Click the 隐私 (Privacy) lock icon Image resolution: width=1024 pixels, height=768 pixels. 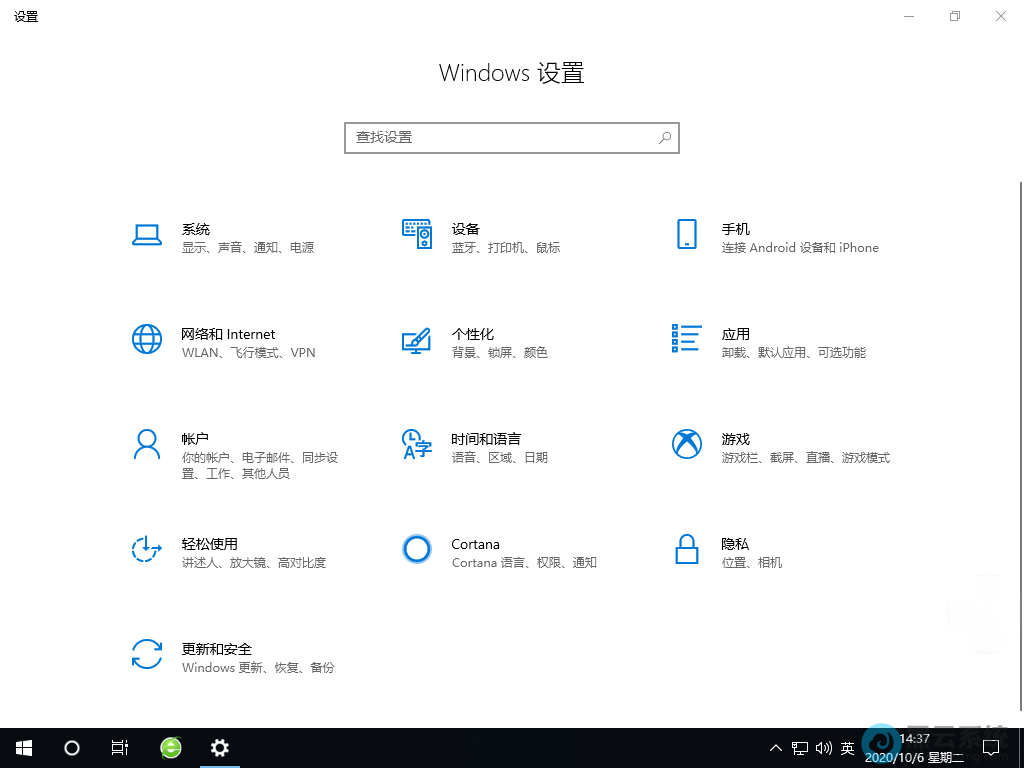(686, 549)
